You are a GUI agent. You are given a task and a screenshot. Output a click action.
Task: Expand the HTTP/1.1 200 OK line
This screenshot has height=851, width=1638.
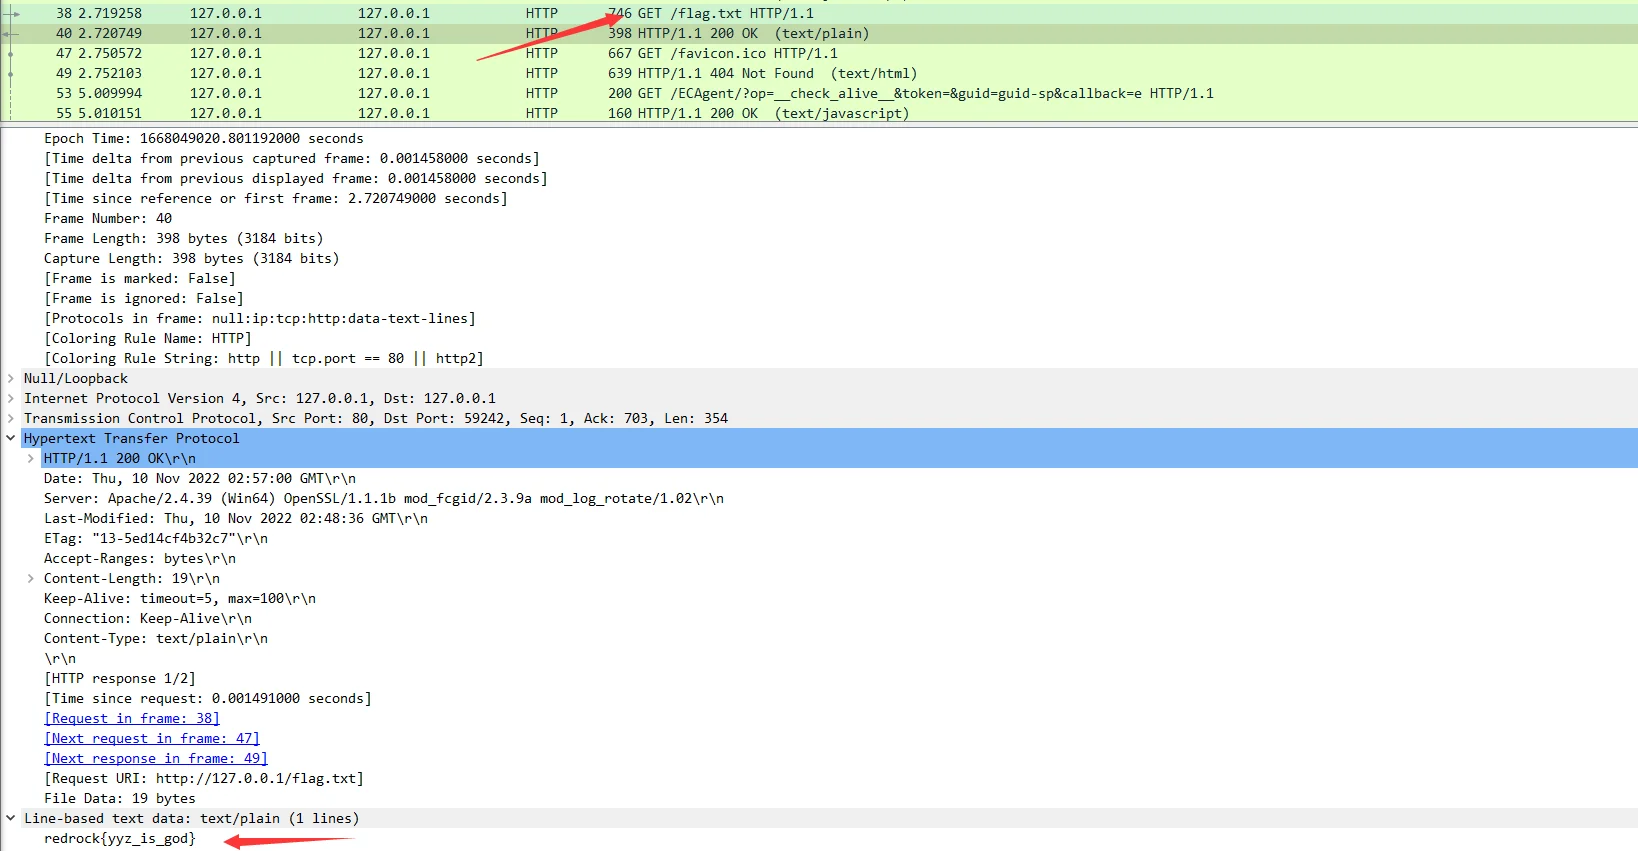click(31, 458)
